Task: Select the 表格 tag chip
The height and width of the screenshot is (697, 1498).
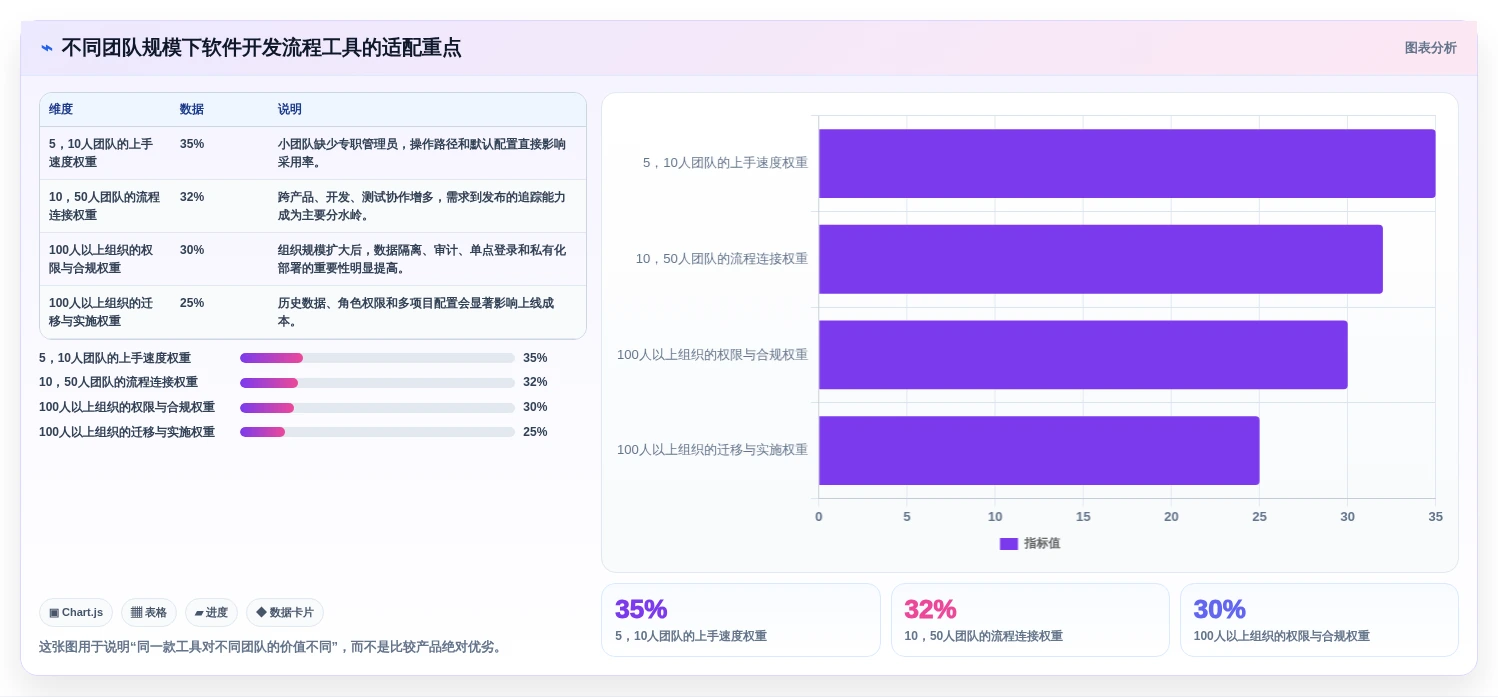Action: (x=149, y=612)
